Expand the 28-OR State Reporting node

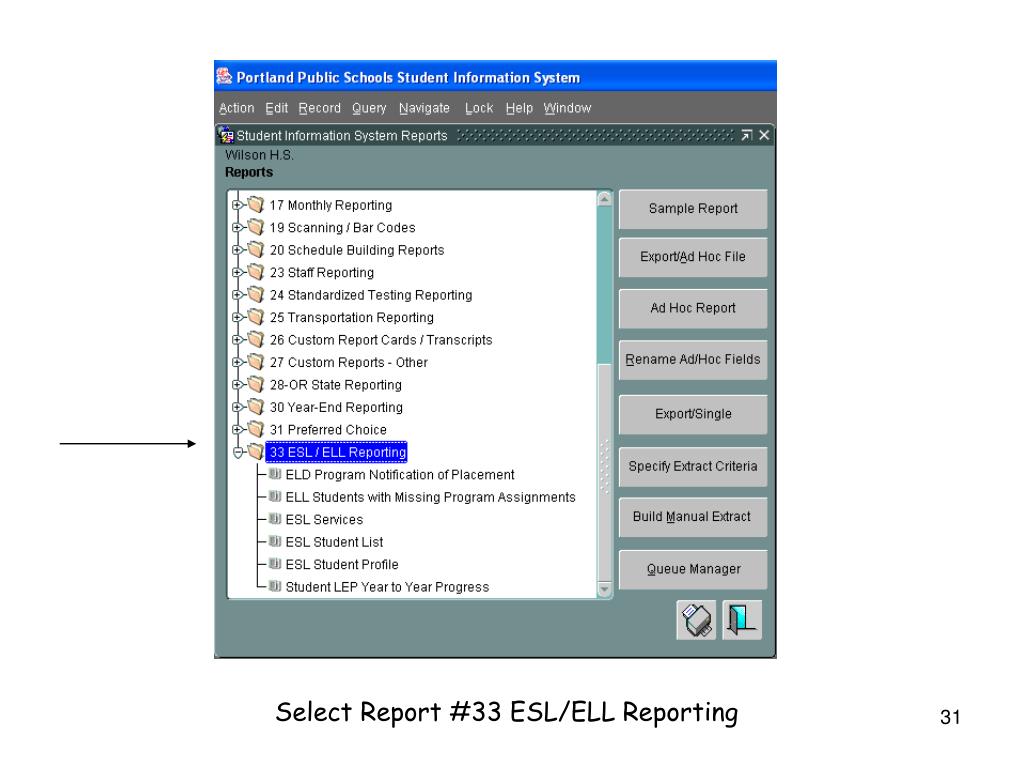point(237,384)
